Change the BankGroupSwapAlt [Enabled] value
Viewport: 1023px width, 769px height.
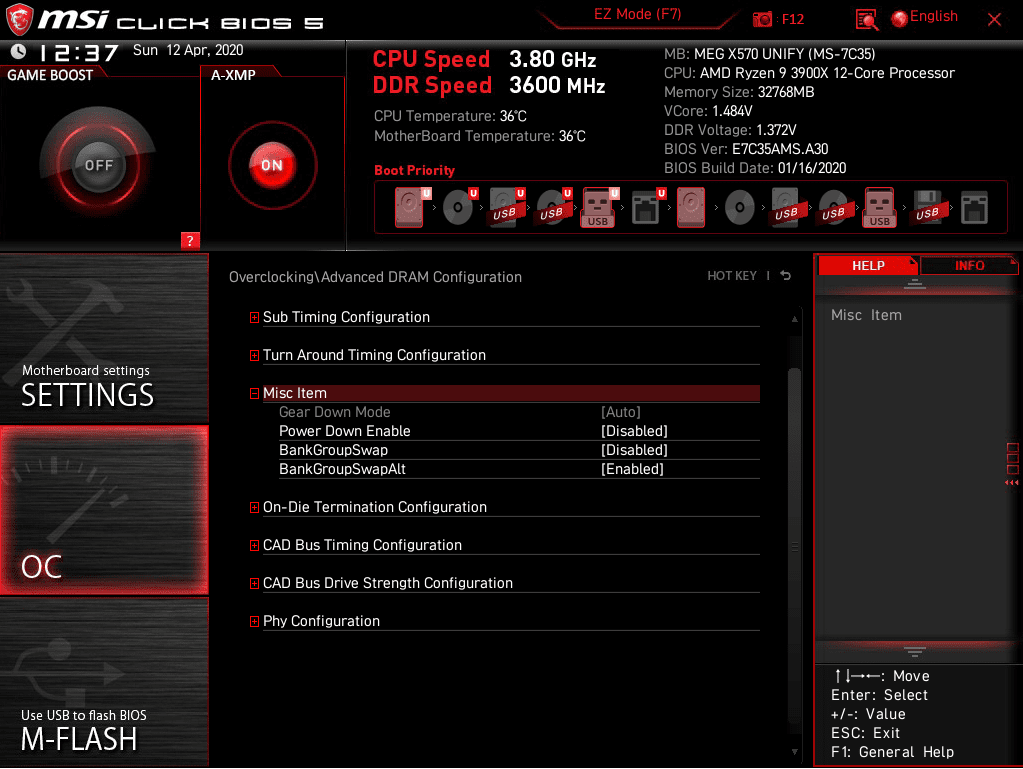[632, 468]
